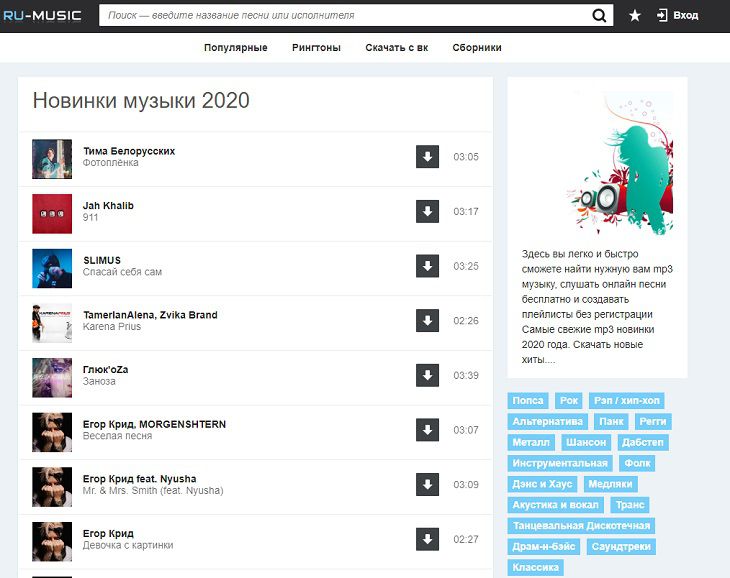Download SLIMUS Спасай себя сам
Viewport: 730px width, 578px height.
pyautogui.click(x=427, y=266)
